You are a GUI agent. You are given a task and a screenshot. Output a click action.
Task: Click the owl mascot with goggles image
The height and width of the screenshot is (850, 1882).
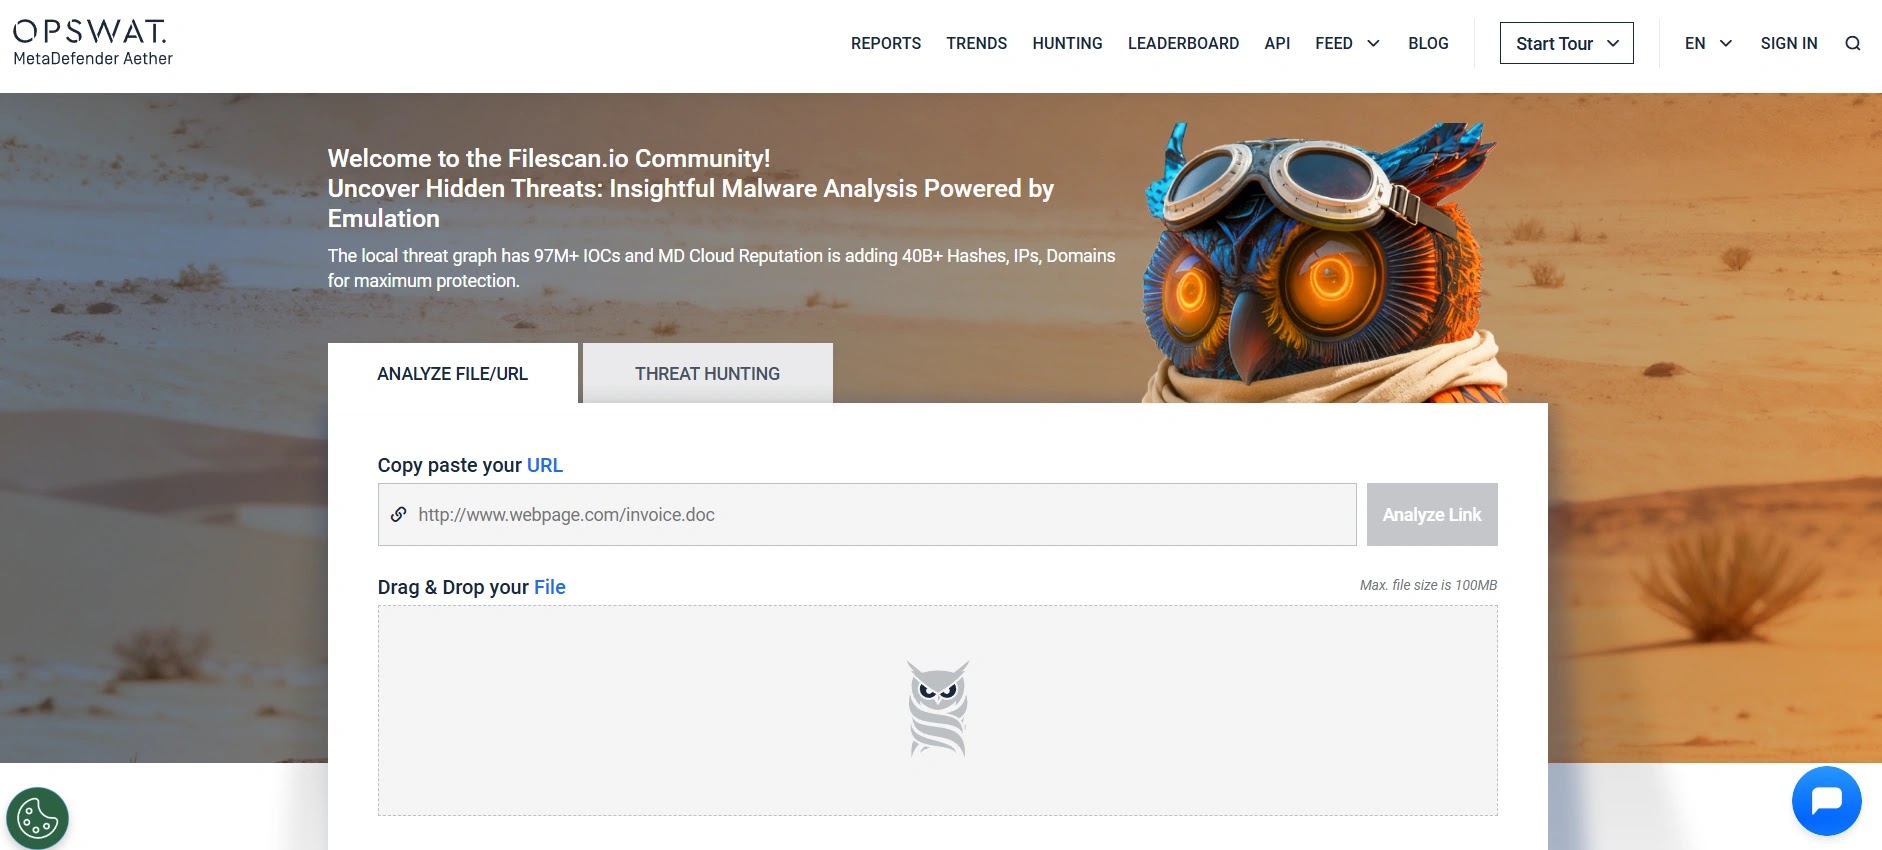(1322, 262)
